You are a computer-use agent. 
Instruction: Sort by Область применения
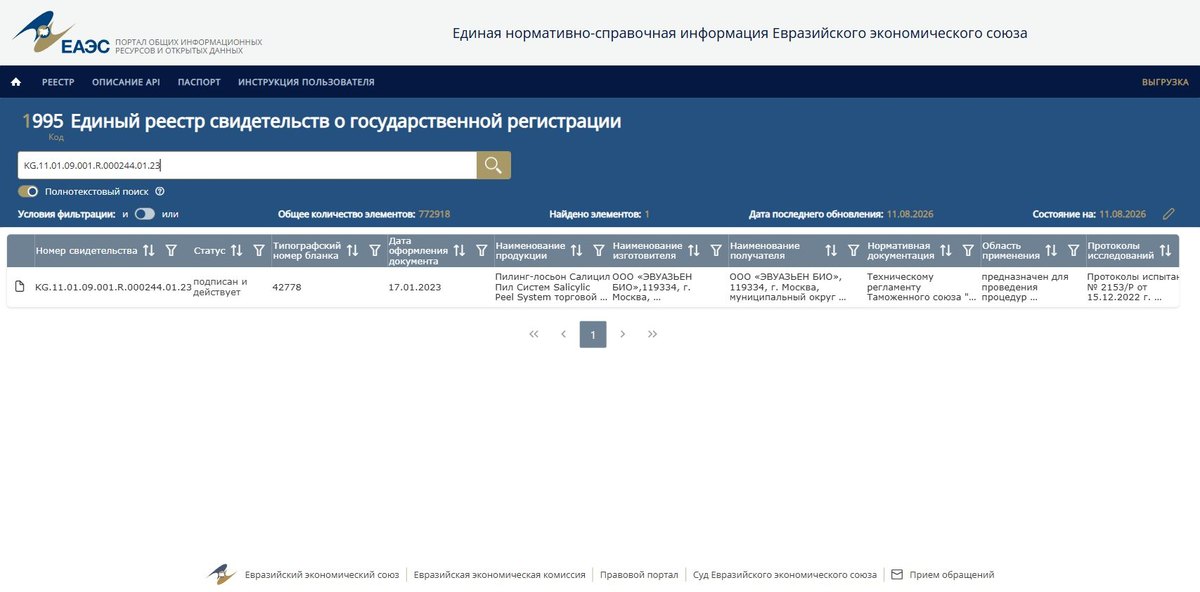1051,251
